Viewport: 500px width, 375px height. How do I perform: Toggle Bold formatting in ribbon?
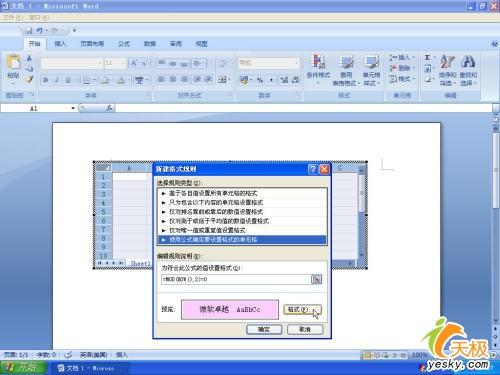pos(46,80)
